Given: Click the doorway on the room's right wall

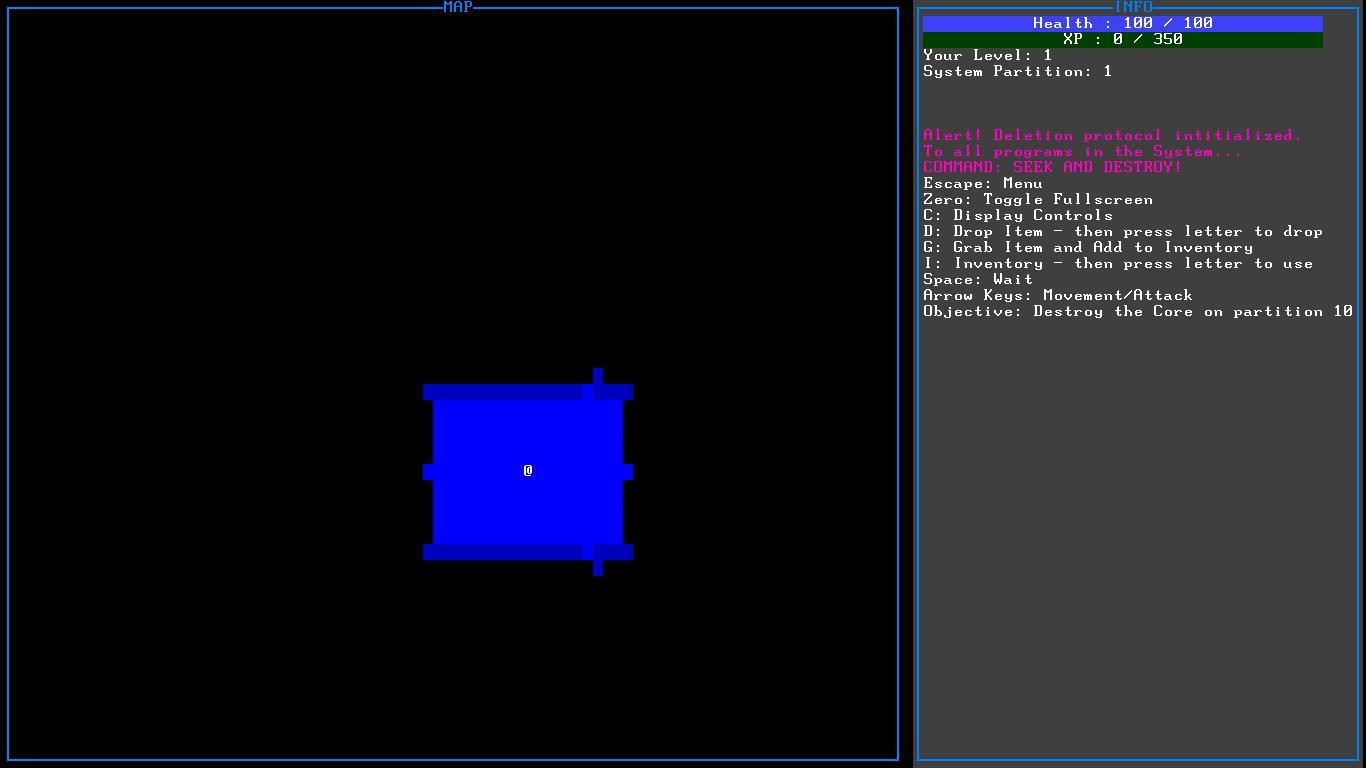Looking at the screenshot, I should click(628, 472).
